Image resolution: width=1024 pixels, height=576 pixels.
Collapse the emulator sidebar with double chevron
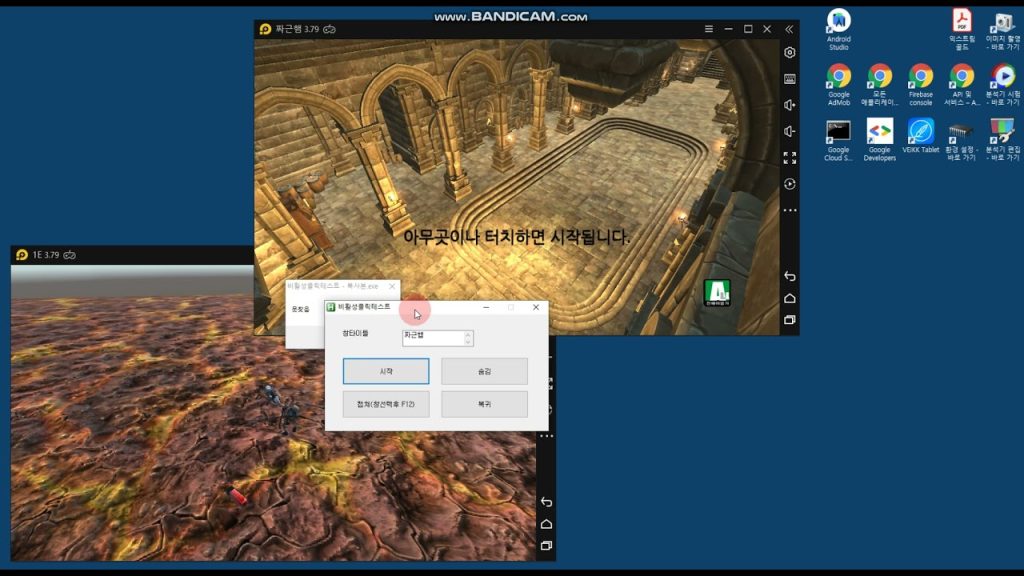(789, 29)
